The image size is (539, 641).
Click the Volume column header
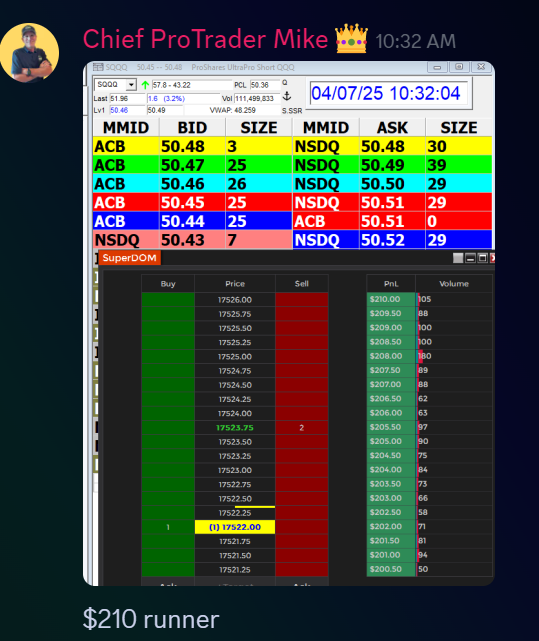point(454,284)
